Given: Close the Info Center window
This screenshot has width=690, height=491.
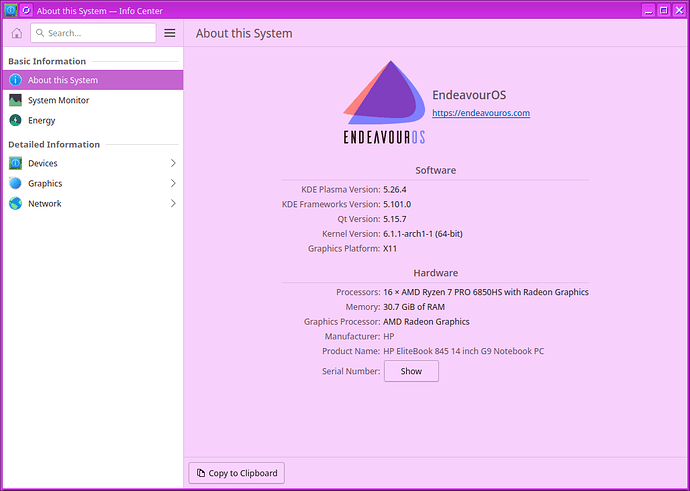Looking at the screenshot, I should [x=679, y=11].
